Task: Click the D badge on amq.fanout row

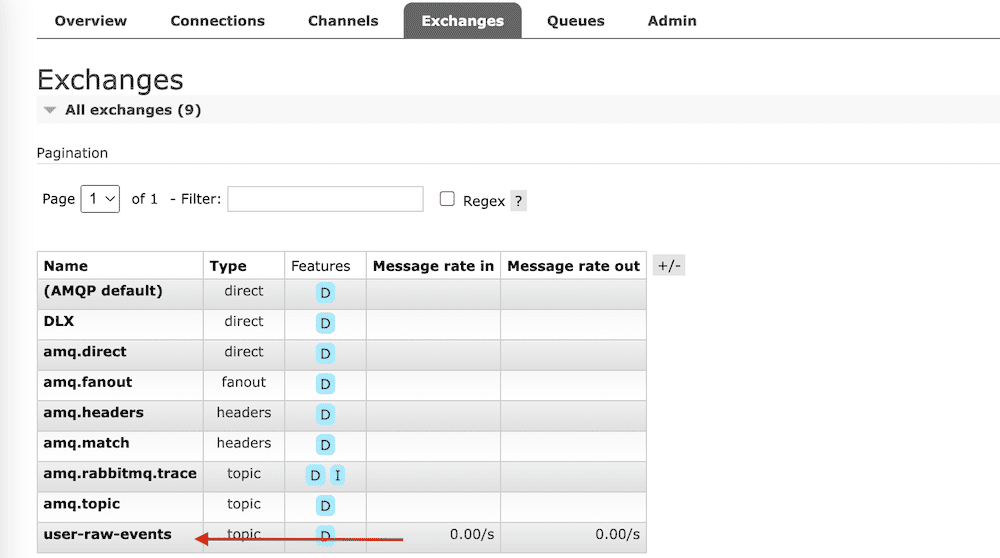Action: pyautogui.click(x=325, y=384)
